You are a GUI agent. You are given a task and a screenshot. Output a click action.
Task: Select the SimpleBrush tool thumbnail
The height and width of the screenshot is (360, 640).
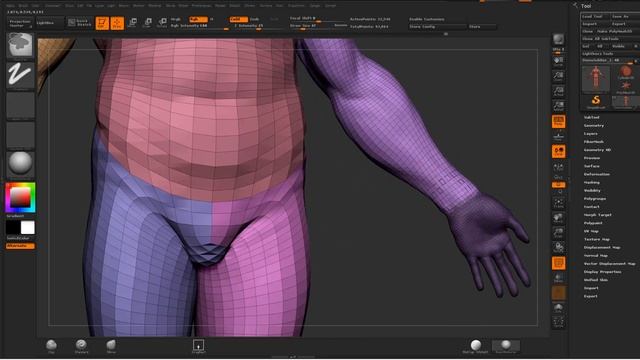596,101
